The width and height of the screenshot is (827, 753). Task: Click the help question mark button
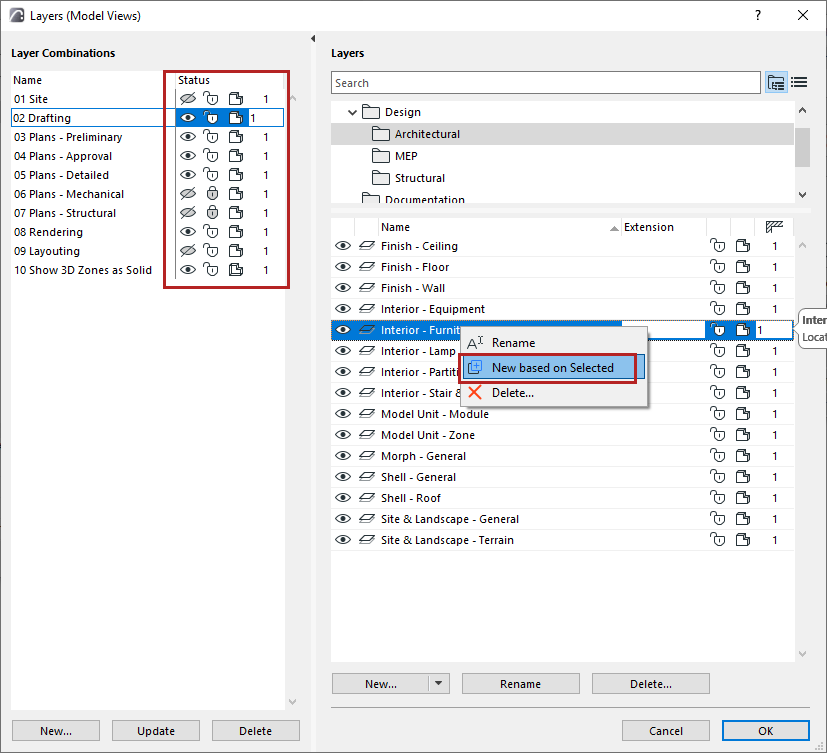(758, 15)
